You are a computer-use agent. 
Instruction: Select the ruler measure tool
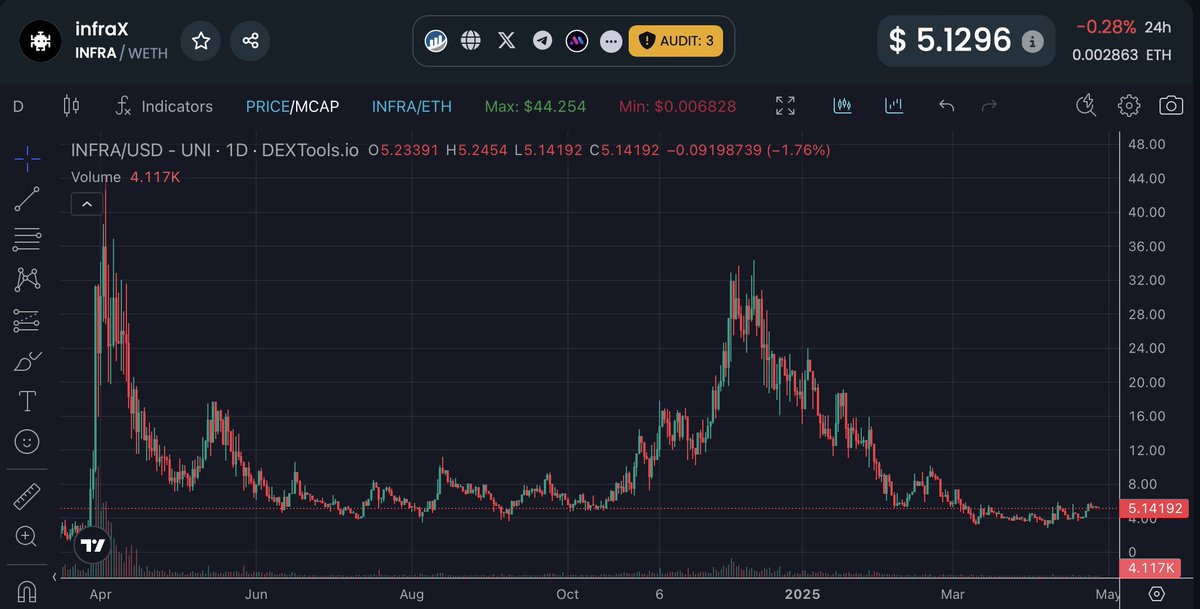point(27,496)
